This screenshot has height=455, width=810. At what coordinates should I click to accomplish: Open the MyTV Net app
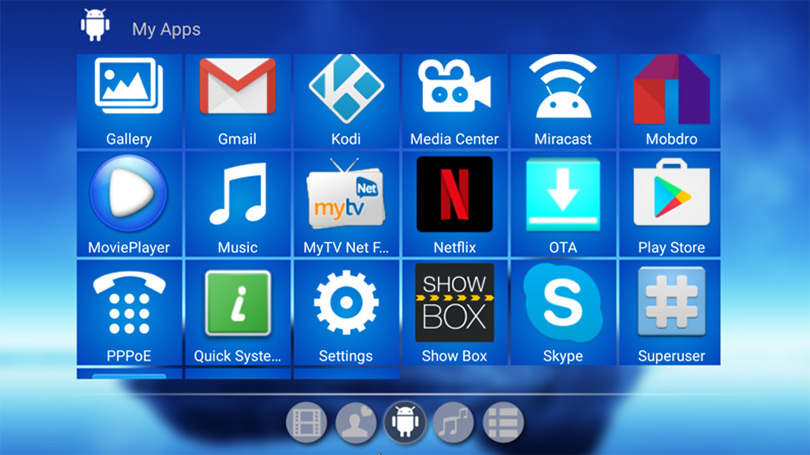click(x=346, y=207)
